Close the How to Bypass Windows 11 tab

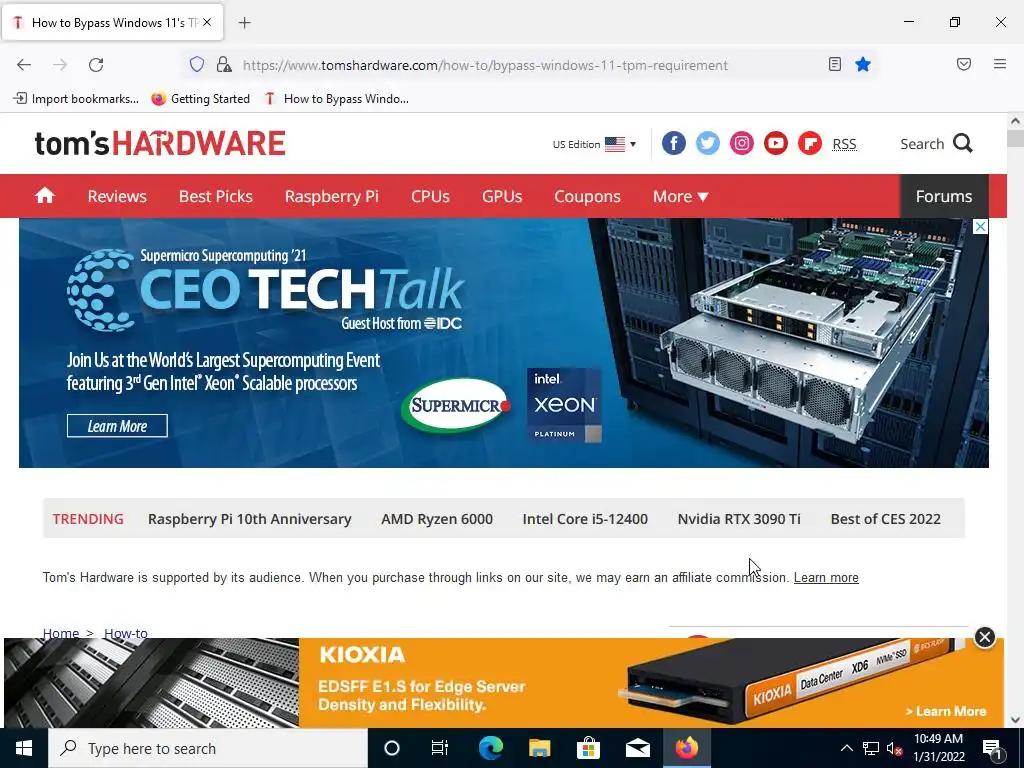[x=207, y=22]
